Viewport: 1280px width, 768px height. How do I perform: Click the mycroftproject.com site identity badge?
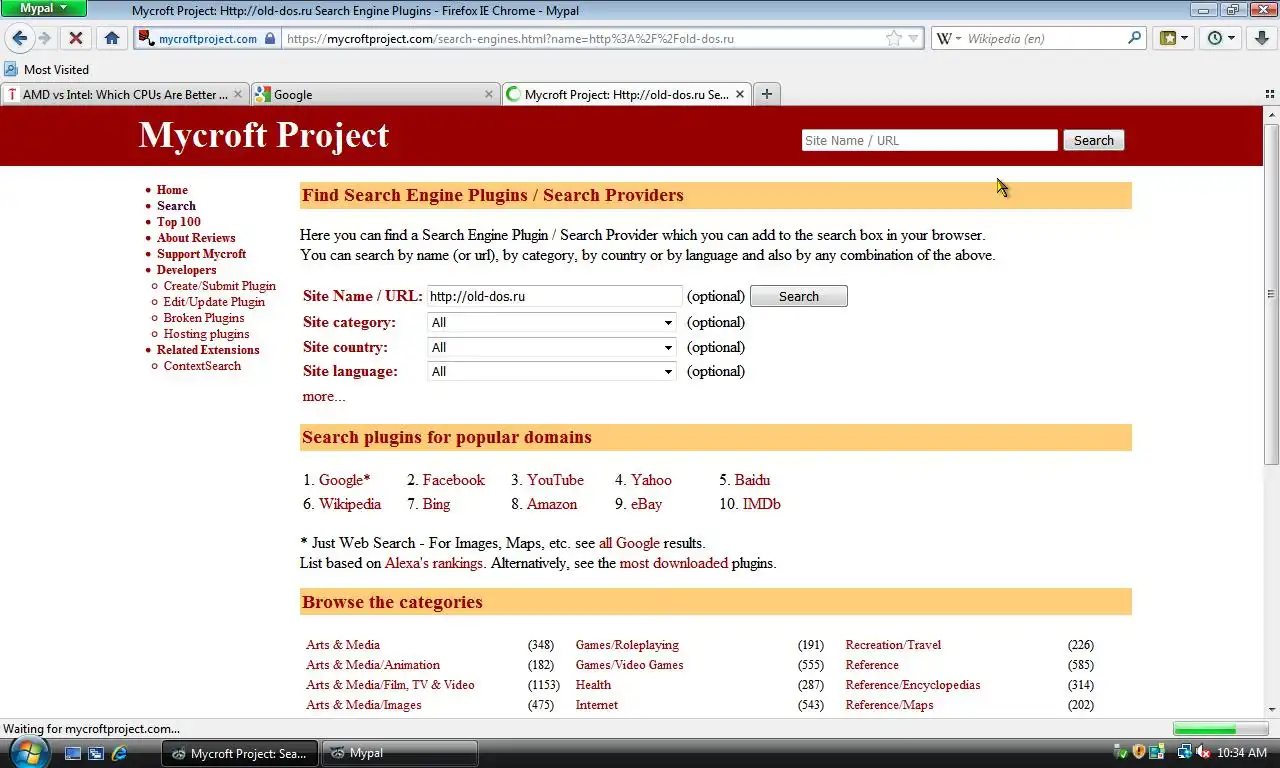206,39
